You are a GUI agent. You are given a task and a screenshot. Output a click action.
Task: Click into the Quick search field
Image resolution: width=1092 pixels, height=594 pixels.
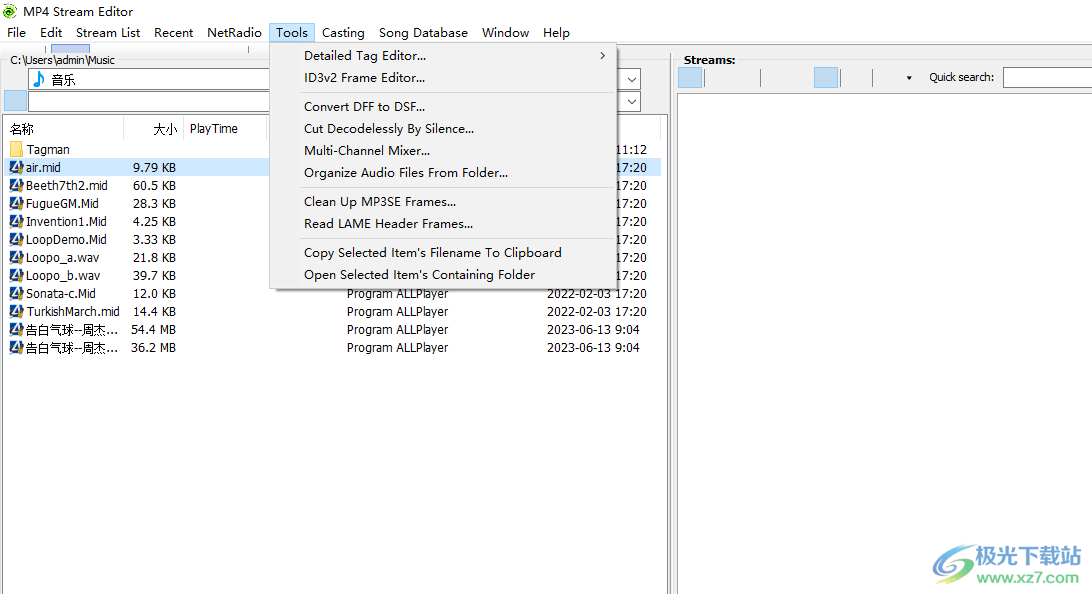[1047, 77]
